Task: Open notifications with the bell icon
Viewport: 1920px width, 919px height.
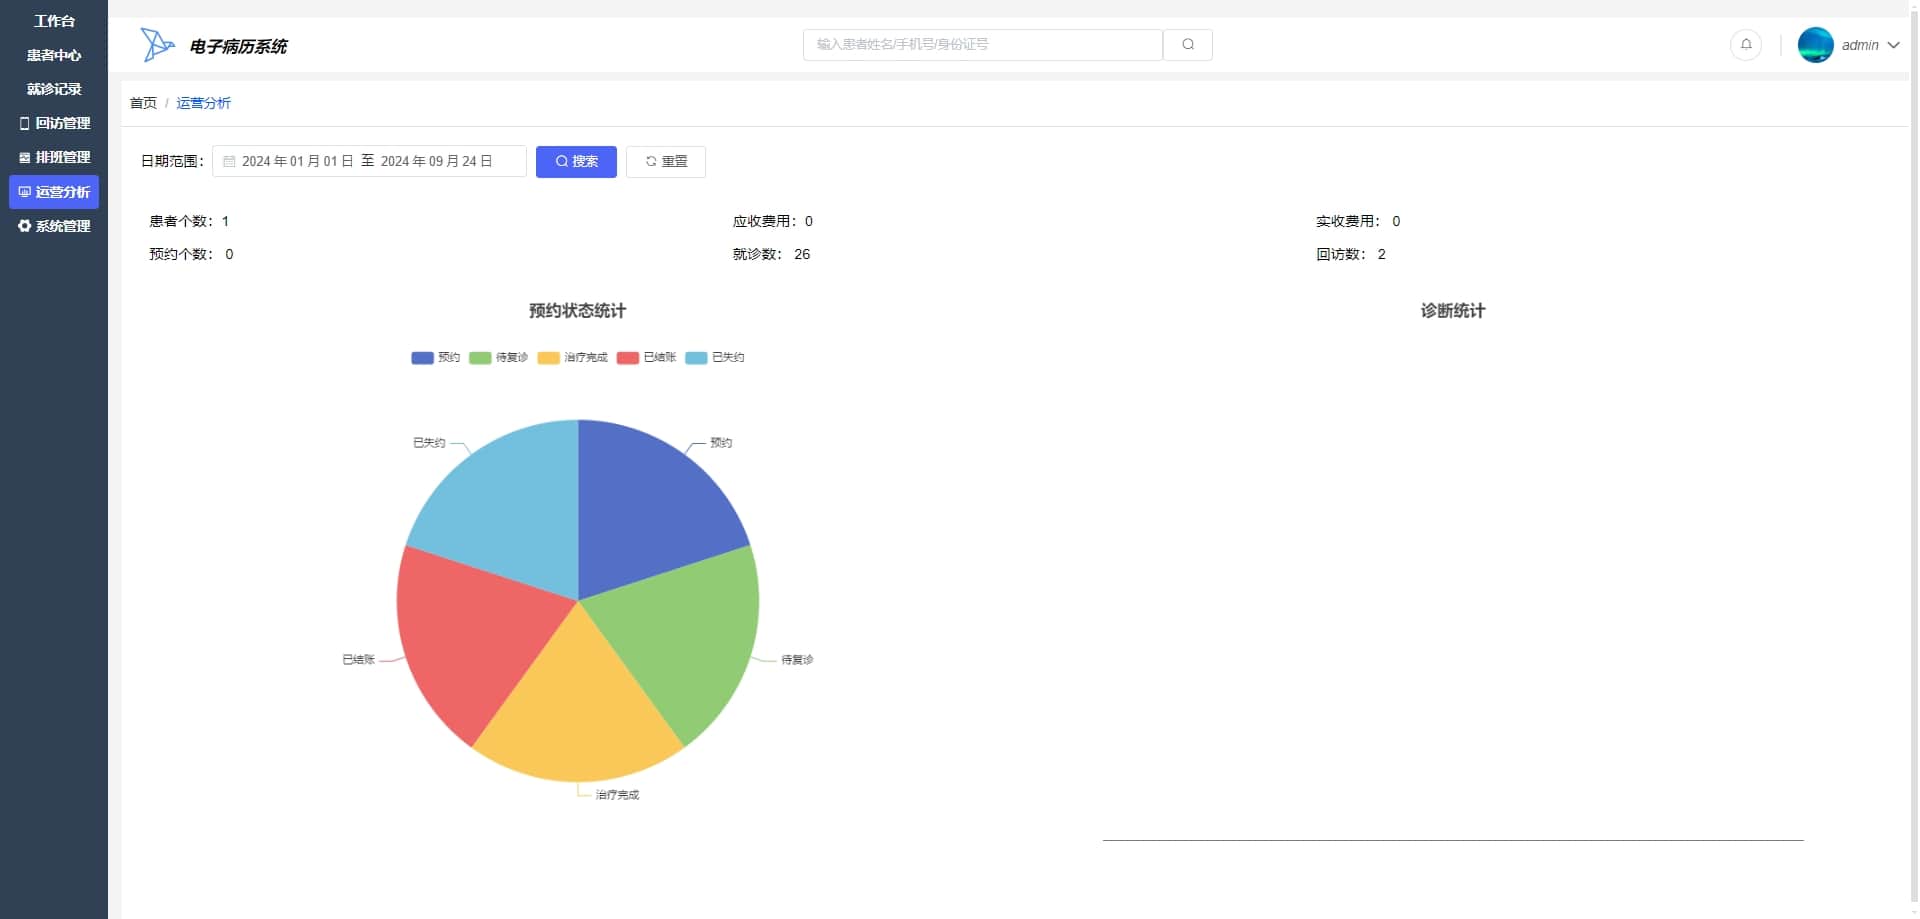Action: click(x=1746, y=45)
